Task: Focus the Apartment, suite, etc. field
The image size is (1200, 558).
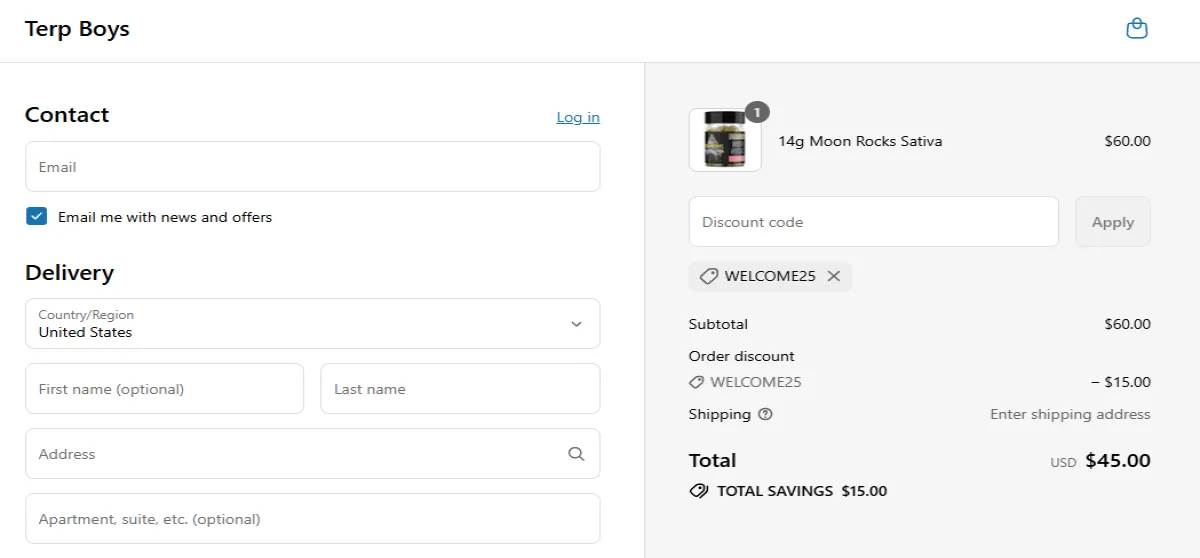Action: click(313, 518)
